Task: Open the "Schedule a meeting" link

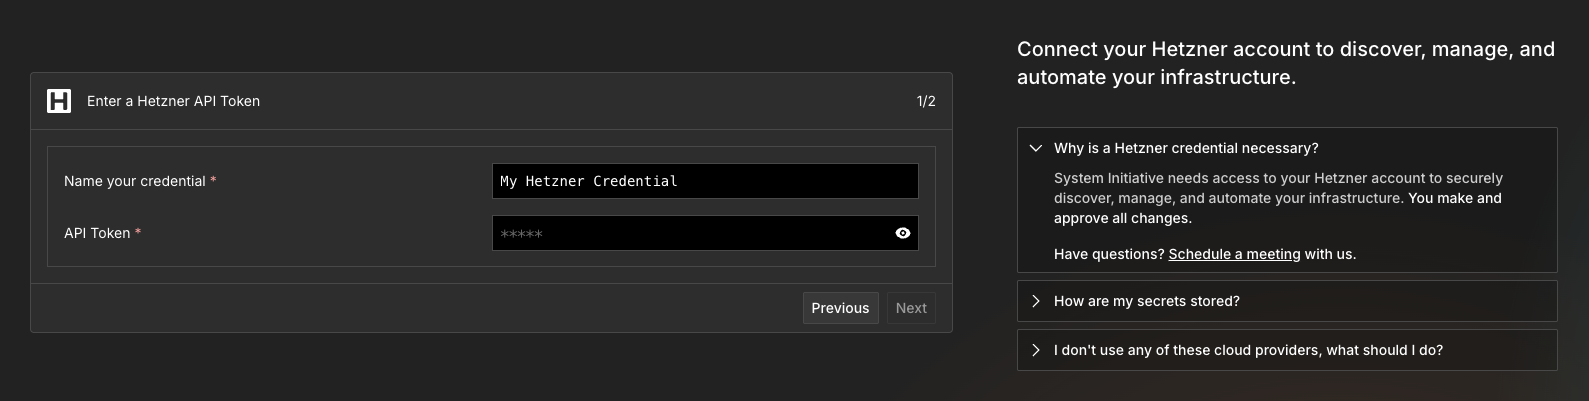Action: pyautogui.click(x=1234, y=254)
